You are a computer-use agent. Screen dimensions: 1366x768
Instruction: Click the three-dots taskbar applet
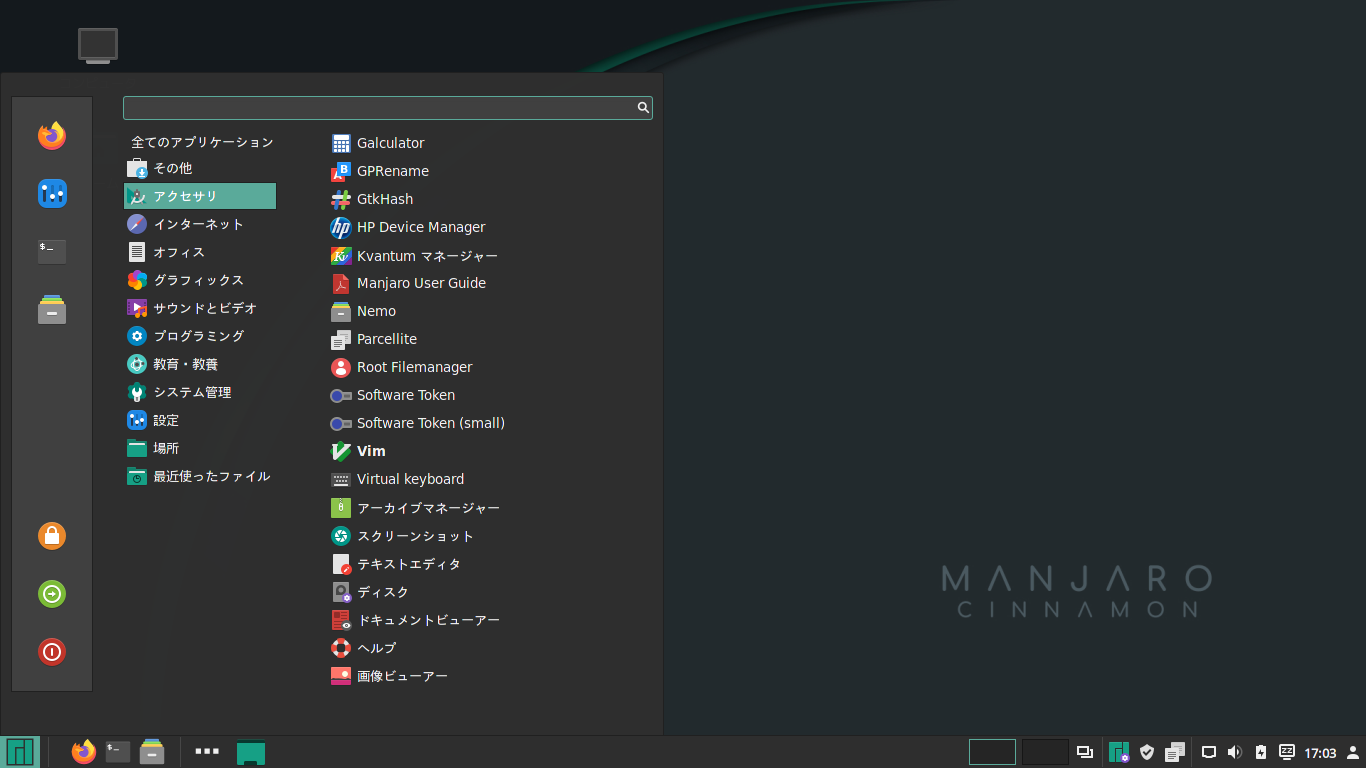[x=207, y=750]
